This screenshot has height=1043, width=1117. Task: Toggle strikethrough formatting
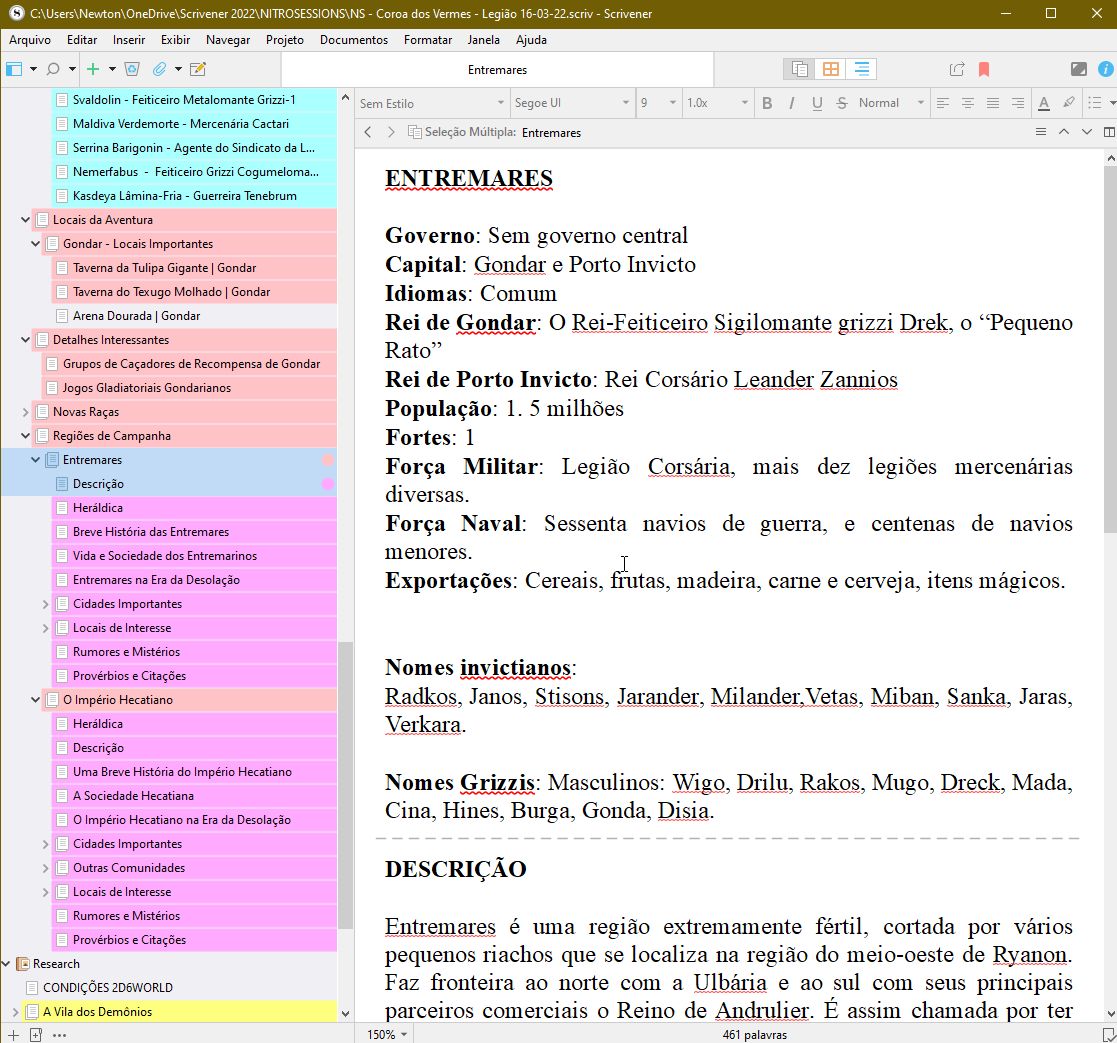point(842,103)
